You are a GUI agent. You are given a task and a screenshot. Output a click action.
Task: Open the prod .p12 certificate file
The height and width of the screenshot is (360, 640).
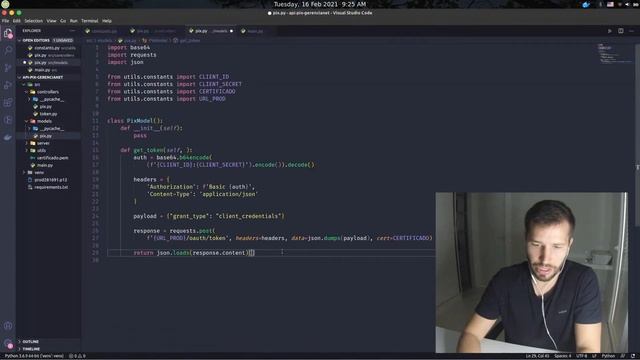click(x=48, y=180)
